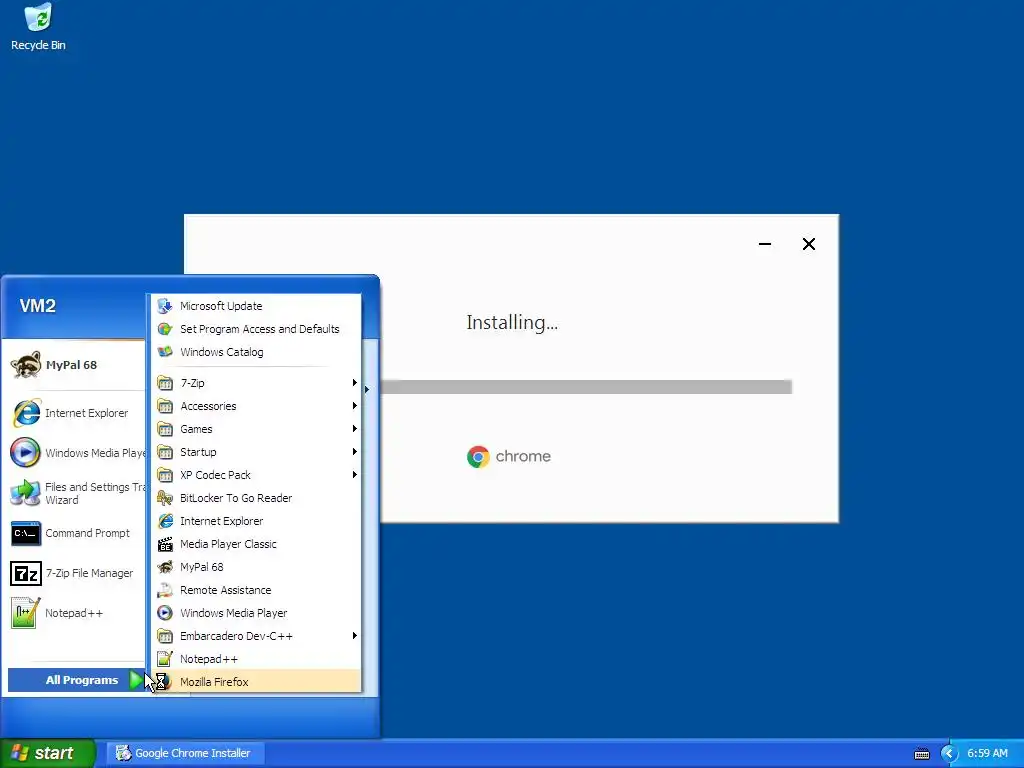Click the Microsoft Update icon

point(165,306)
